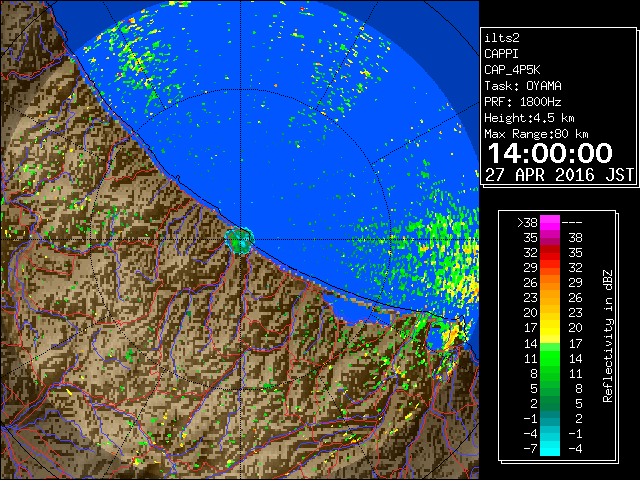
Task: Click the '27 APR 2016 JST' date
Action: [x=560, y=175]
